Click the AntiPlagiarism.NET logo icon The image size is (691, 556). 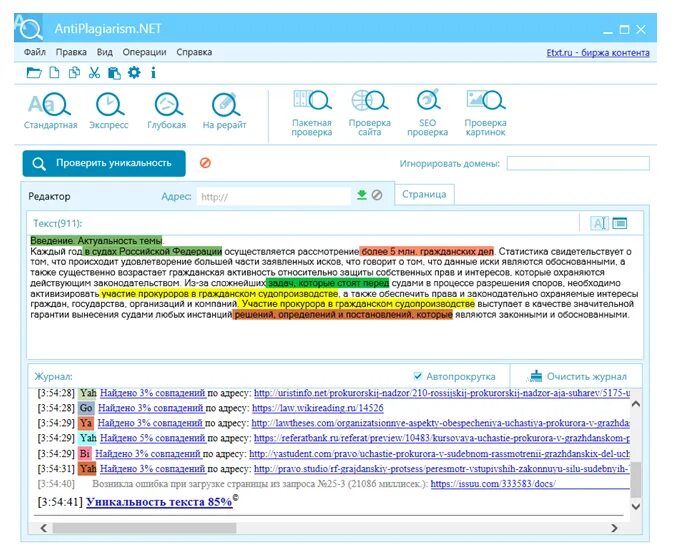[29, 28]
